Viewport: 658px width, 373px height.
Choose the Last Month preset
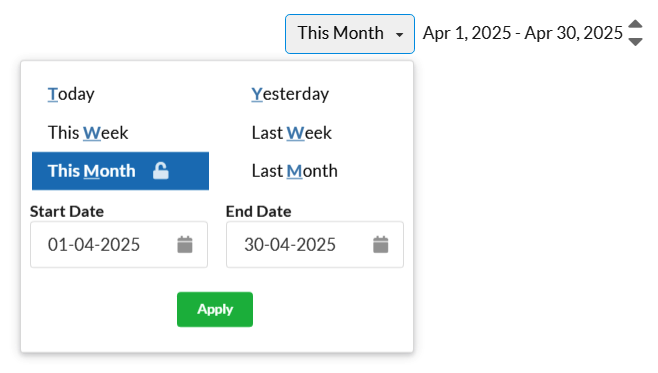pyautogui.click(x=295, y=171)
